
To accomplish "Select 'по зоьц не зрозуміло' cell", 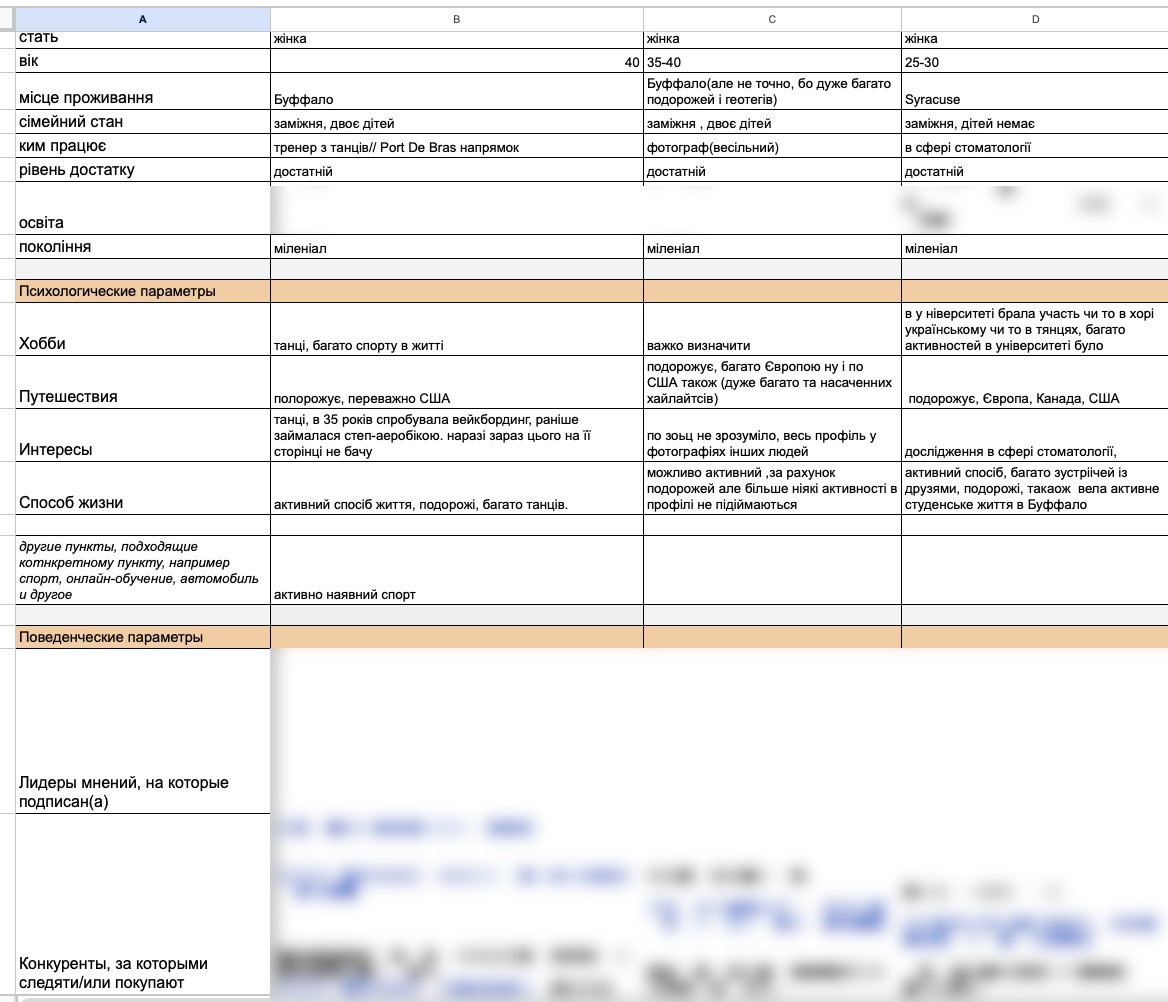I will point(772,435).
